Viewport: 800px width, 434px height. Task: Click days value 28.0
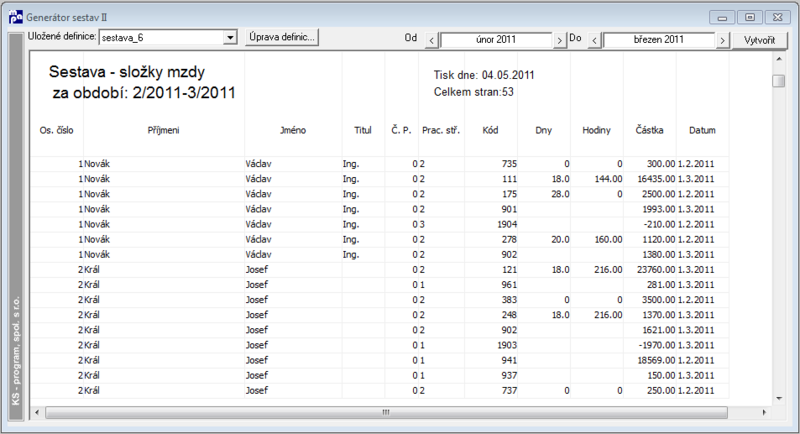(x=560, y=194)
